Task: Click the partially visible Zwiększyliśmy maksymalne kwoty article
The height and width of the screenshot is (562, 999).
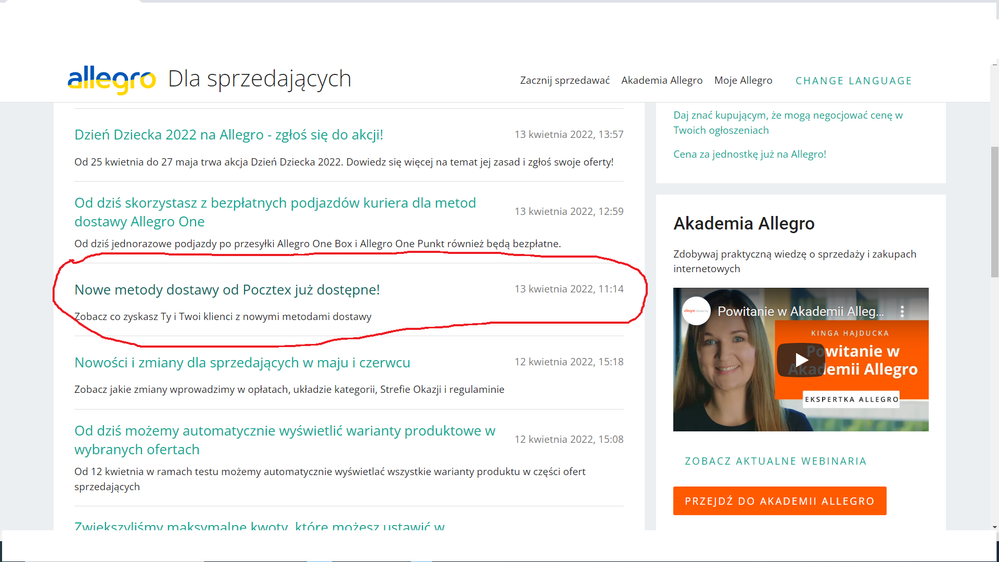Action: 259,526
